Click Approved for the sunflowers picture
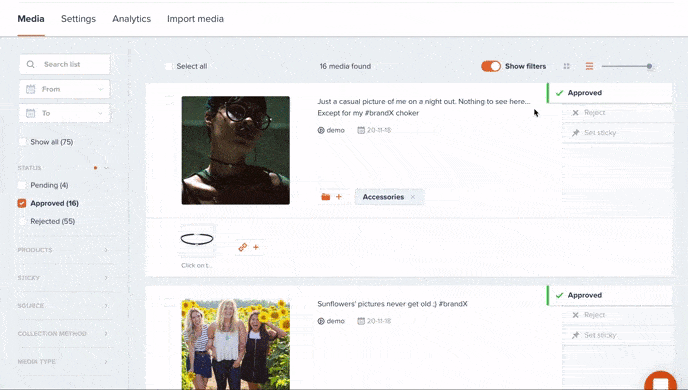 click(609, 295)
